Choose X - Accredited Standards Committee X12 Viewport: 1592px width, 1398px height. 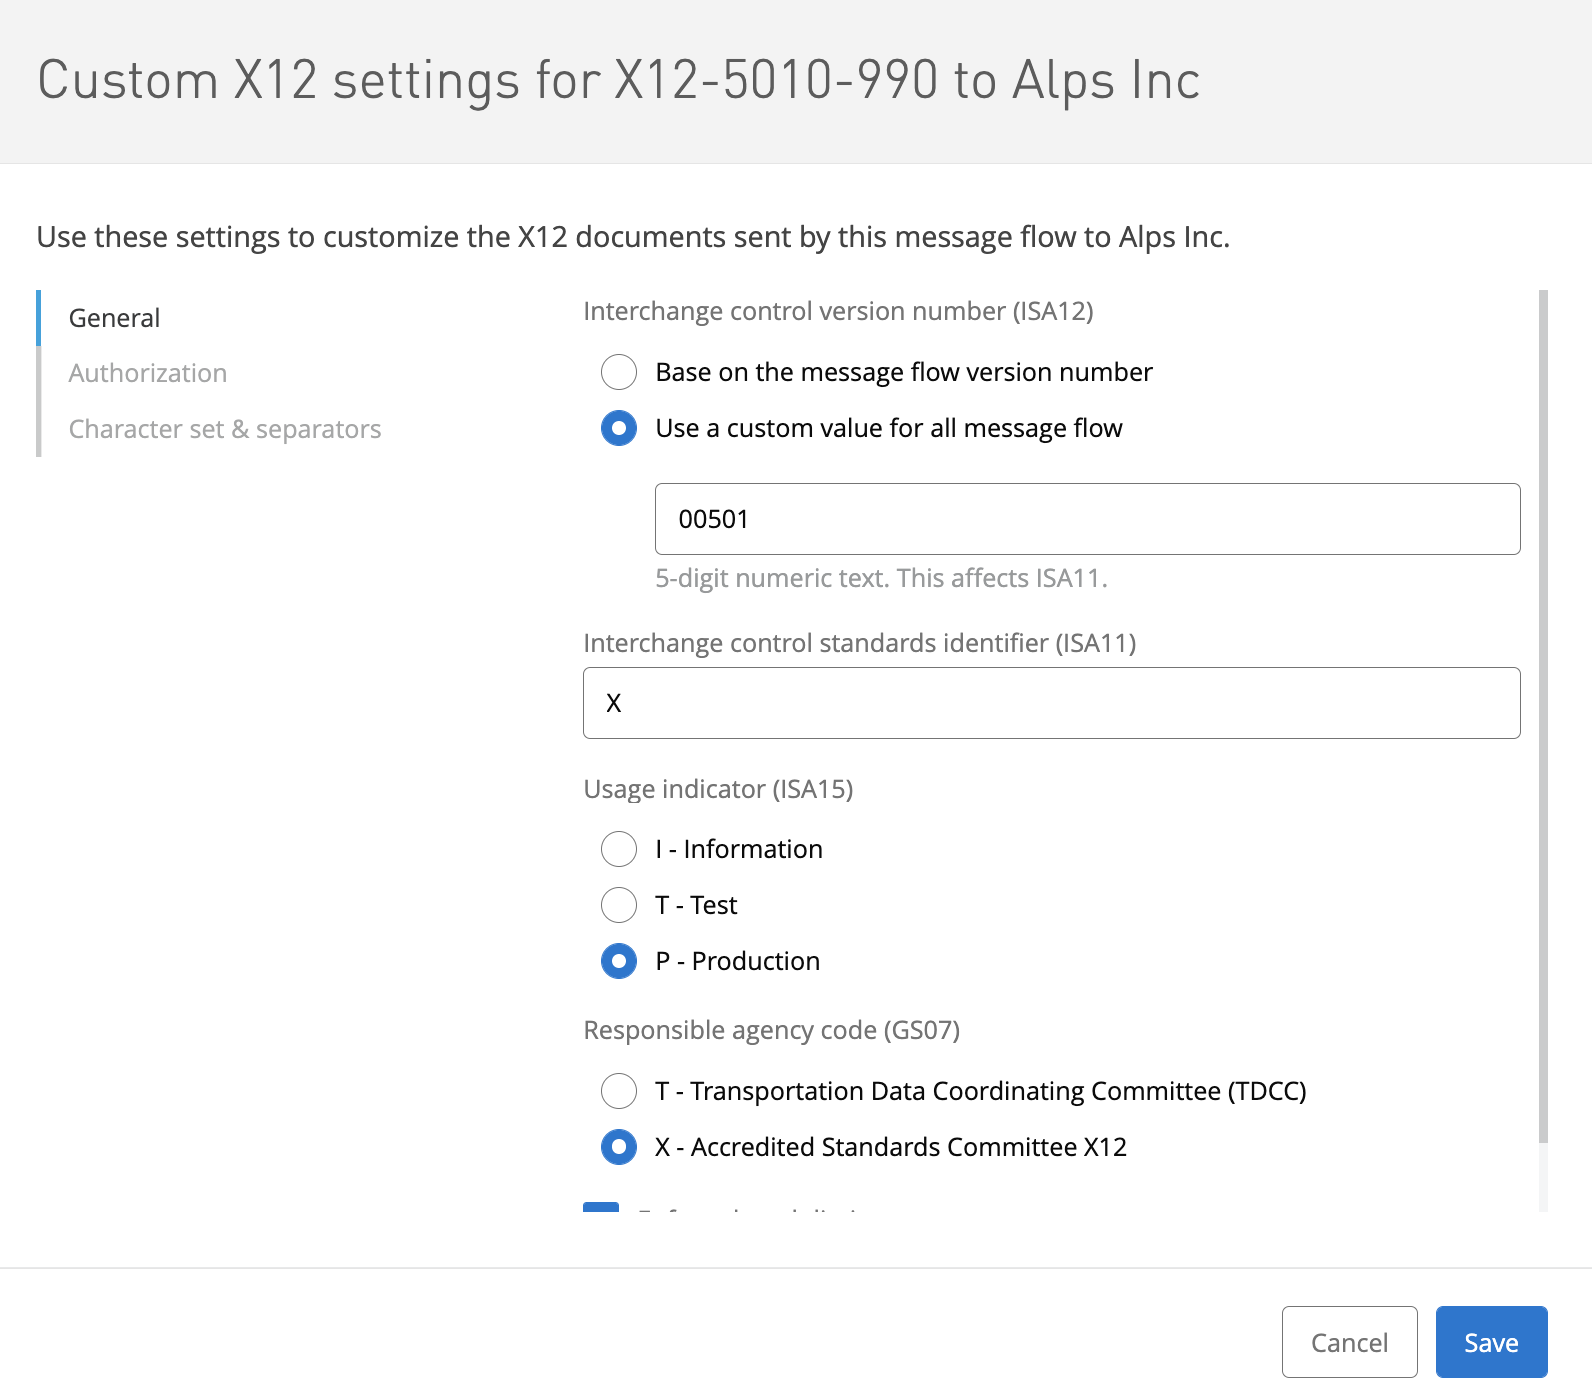click(x=619, y=1147)
